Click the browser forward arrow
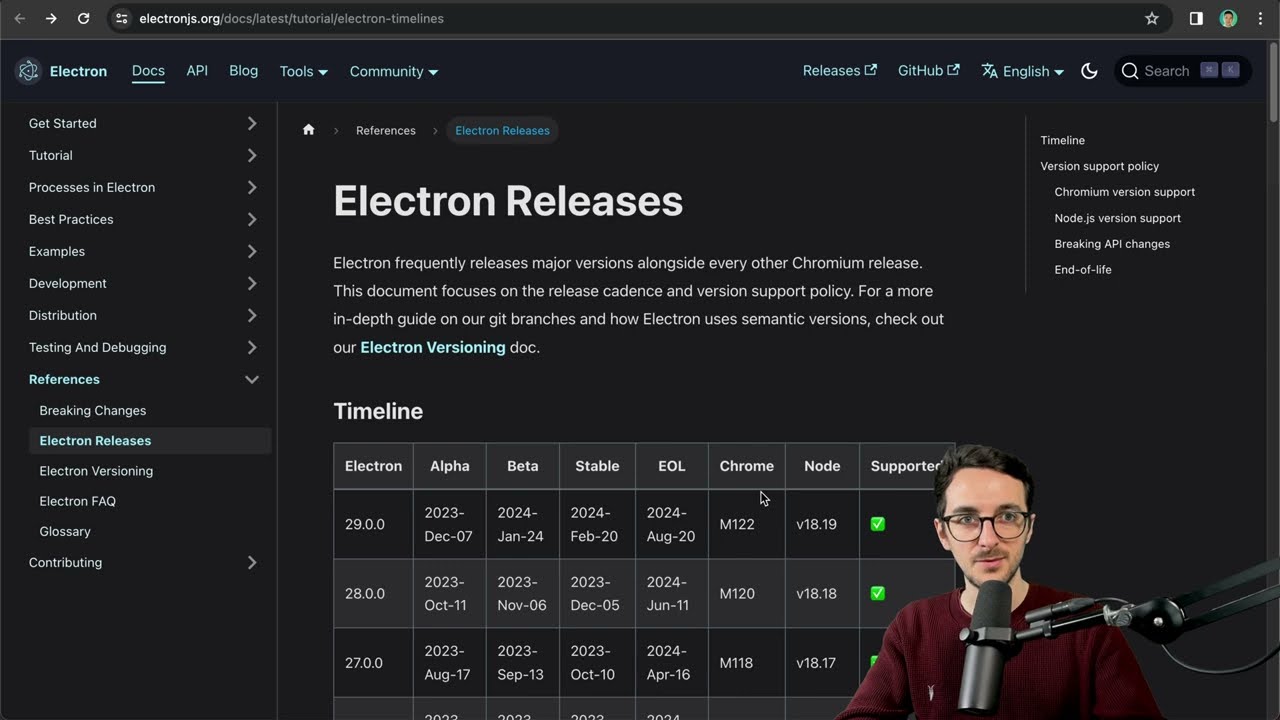 pos(51,18)
